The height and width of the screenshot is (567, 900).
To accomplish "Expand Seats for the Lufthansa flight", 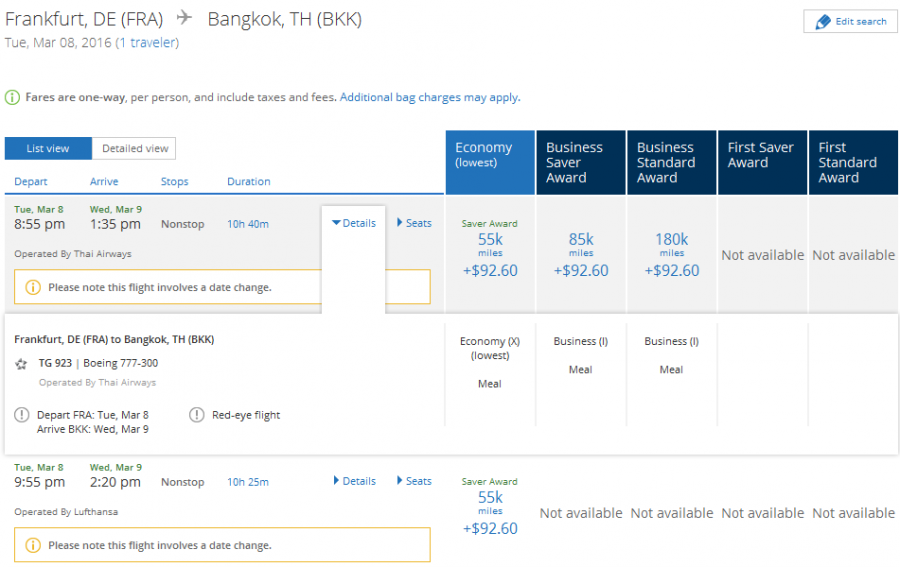I will [414, 481].
